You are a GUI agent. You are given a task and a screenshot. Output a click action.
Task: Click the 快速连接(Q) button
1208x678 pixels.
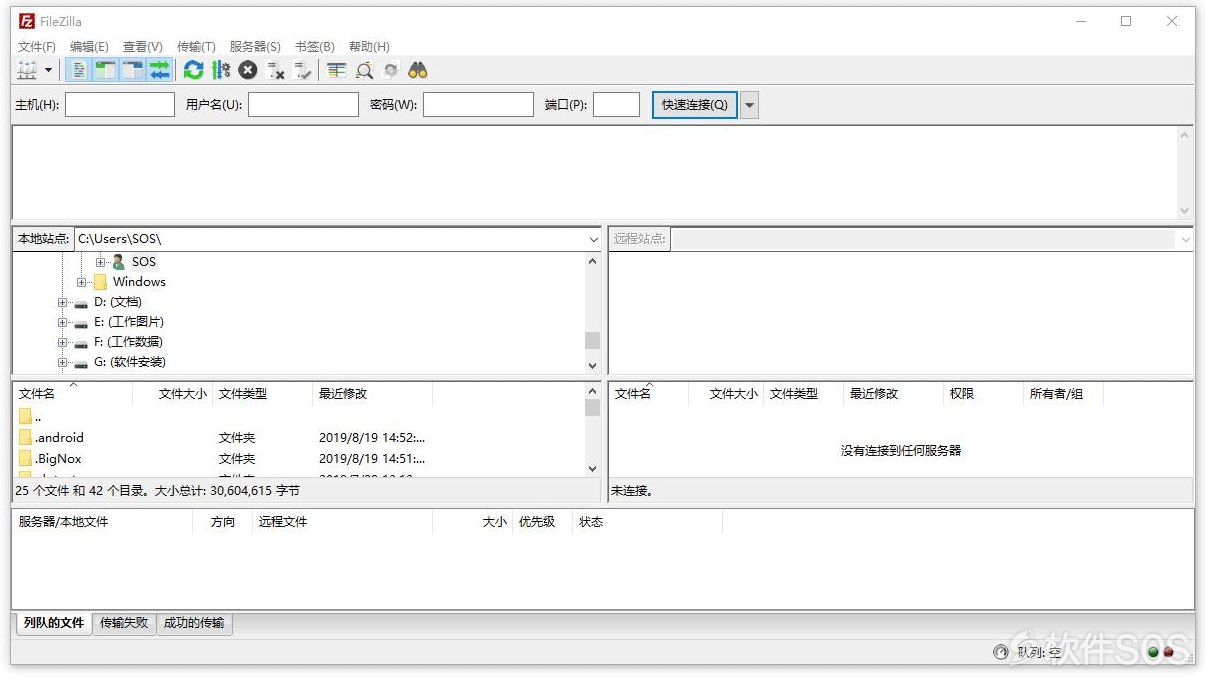click(x=695, y=105)
